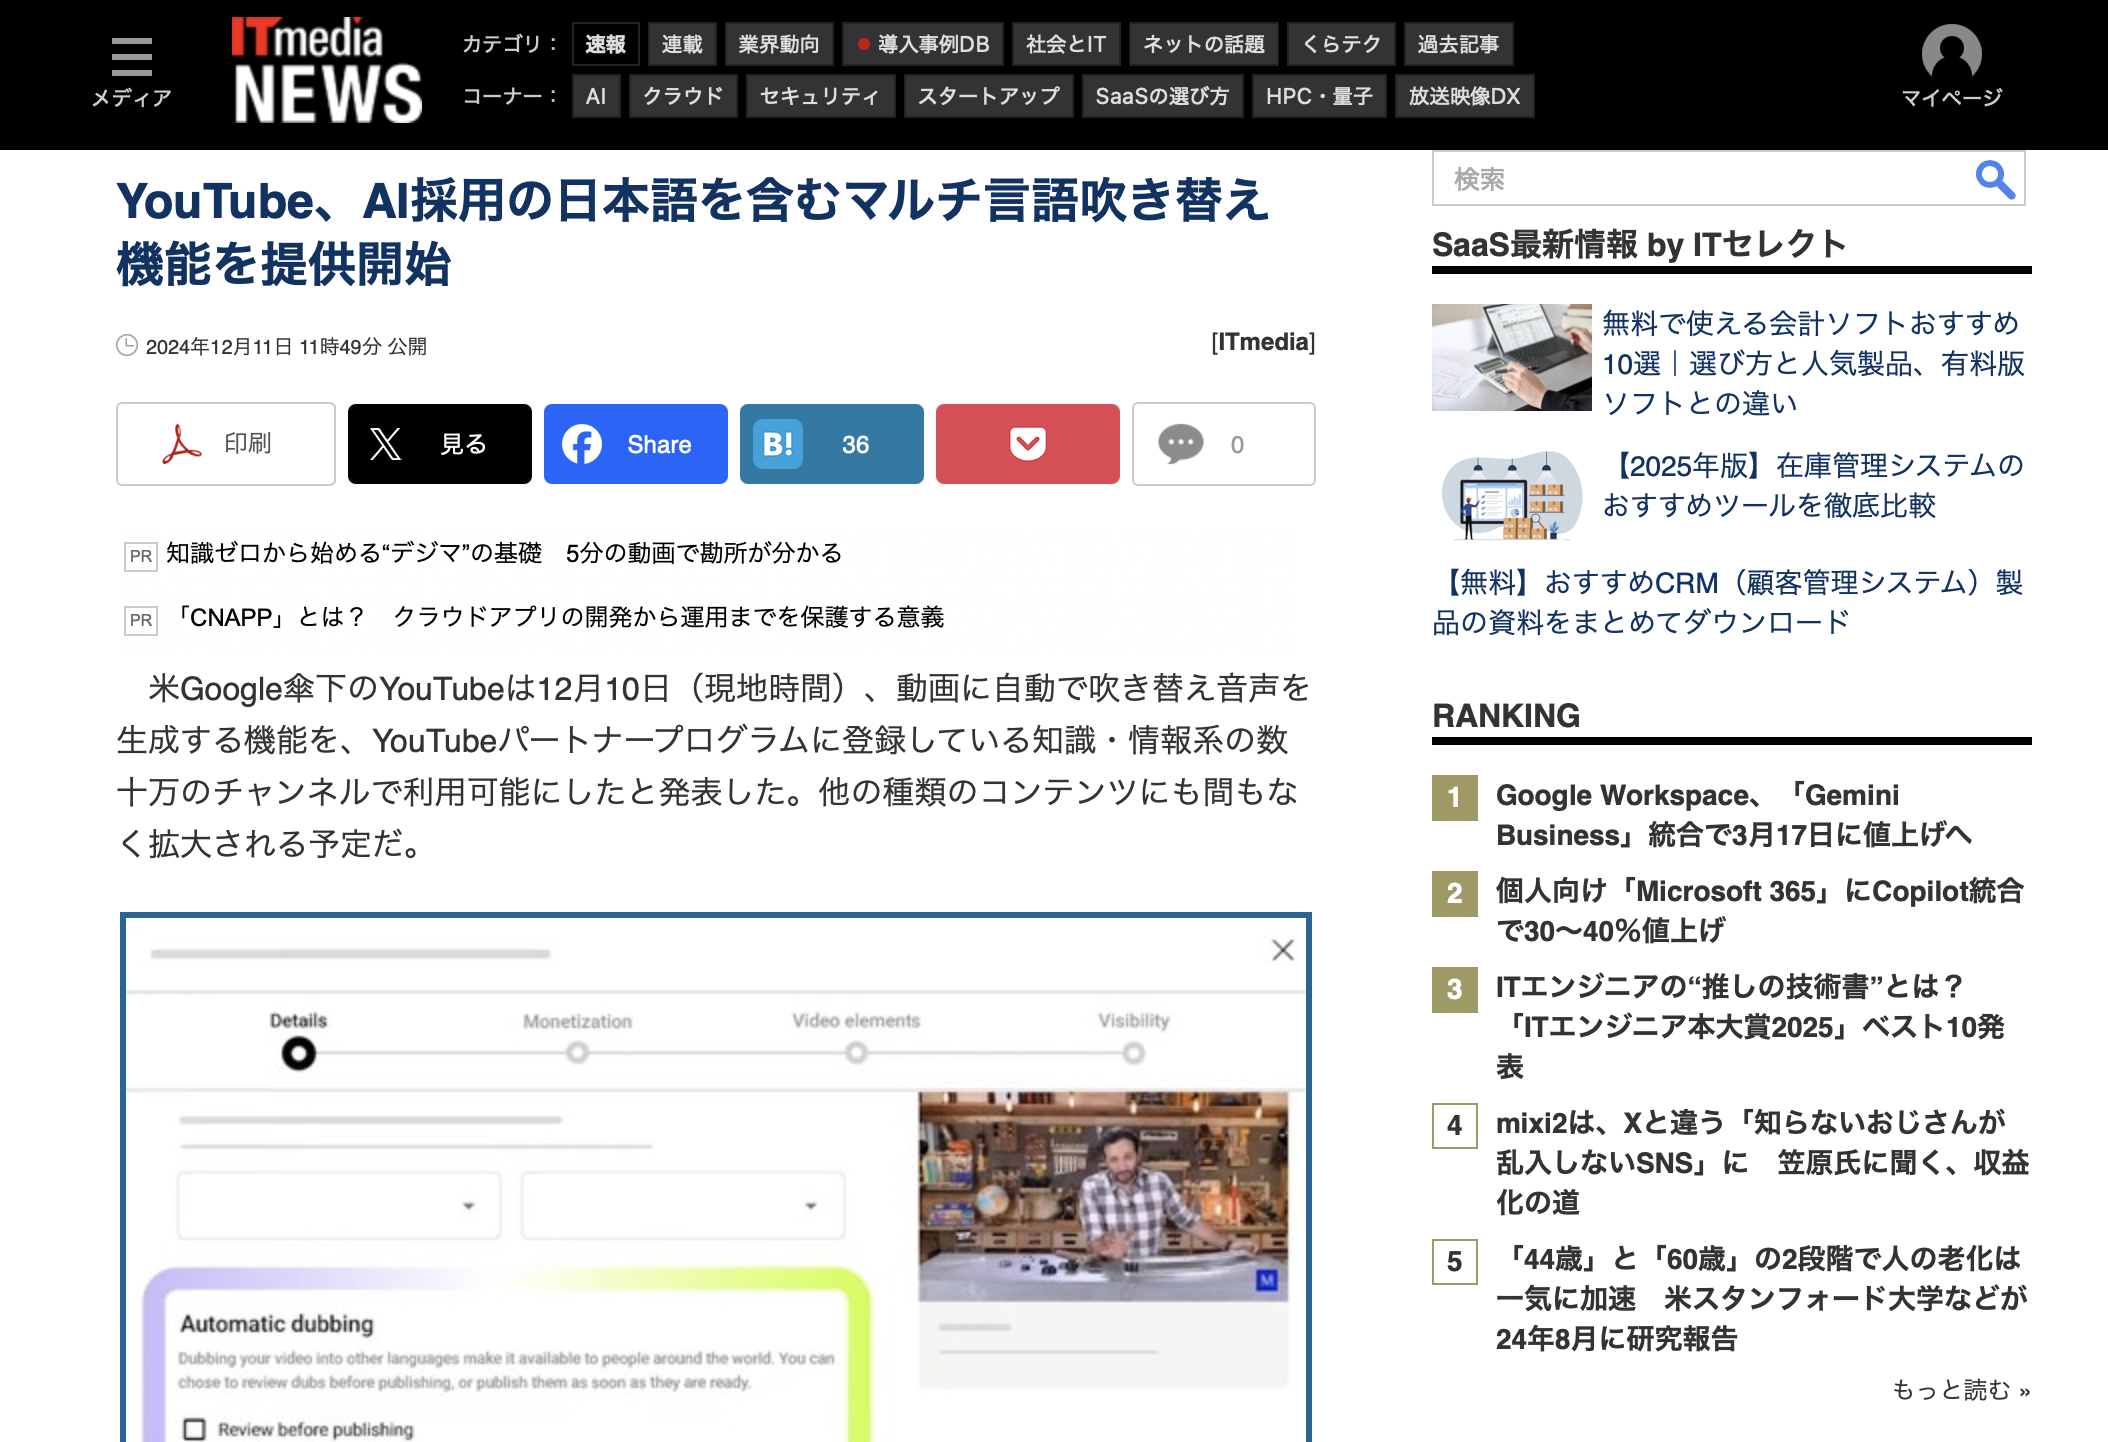2108x1442 pixels.
Task: Select 速報 category tab
Action: point(606,44)
